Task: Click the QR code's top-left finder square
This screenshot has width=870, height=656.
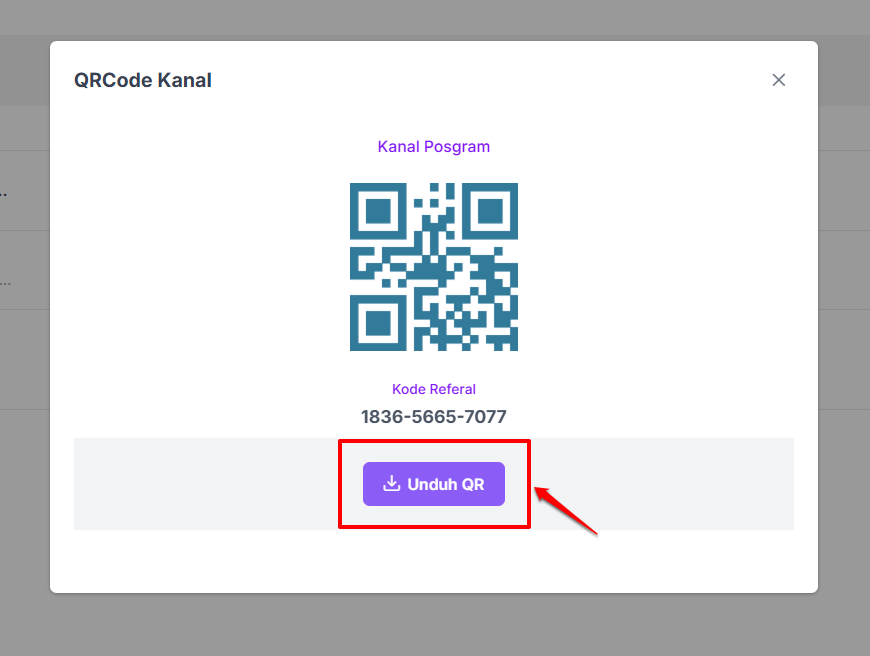Action: coord(378,211)
